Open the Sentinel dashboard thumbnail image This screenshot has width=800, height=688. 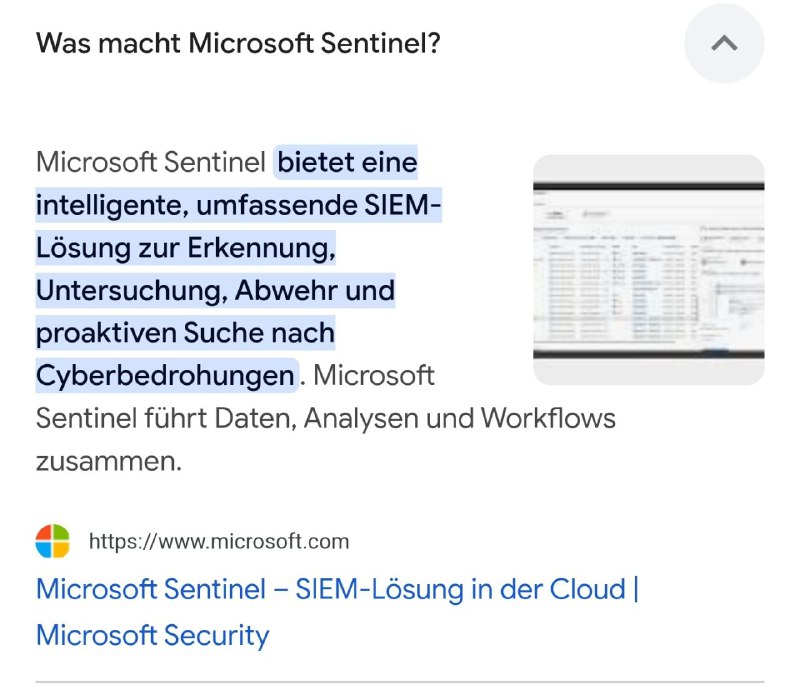648,269
